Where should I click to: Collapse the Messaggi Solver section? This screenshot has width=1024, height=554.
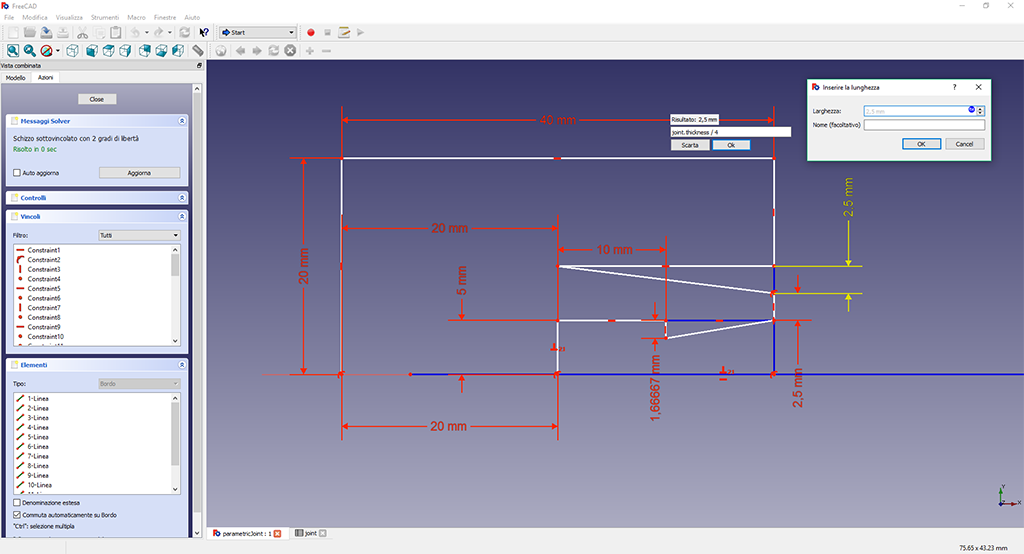pyautogui.click(x=182, y=121)
